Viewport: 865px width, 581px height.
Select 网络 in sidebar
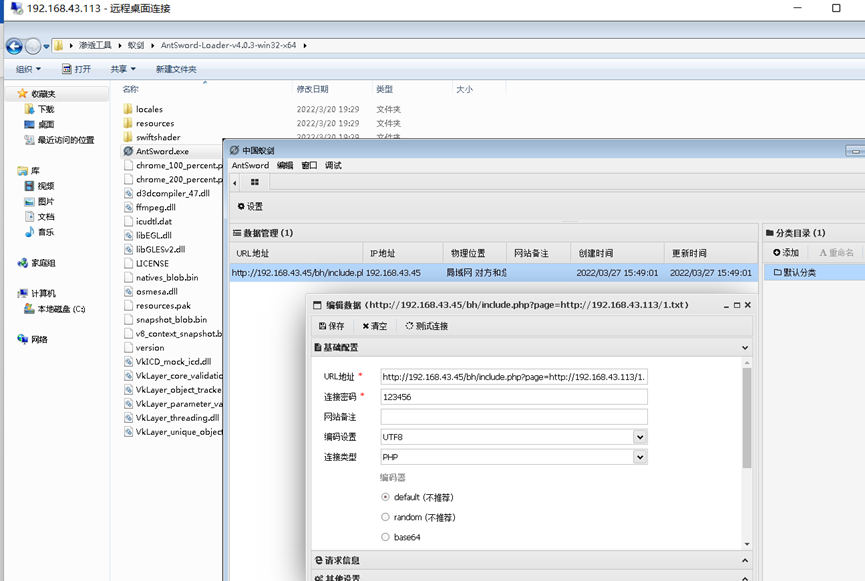tap(33, 339)
